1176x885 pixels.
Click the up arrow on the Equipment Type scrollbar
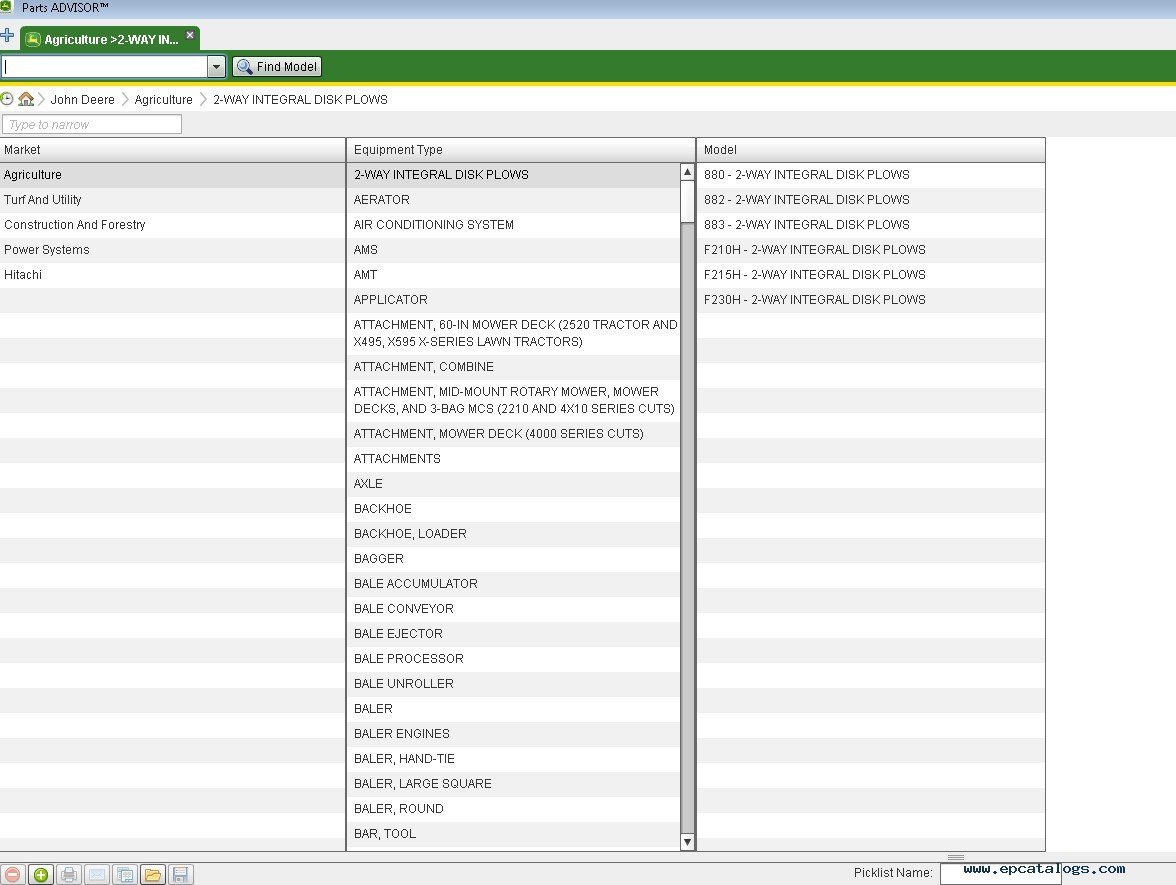coord(687,171)
